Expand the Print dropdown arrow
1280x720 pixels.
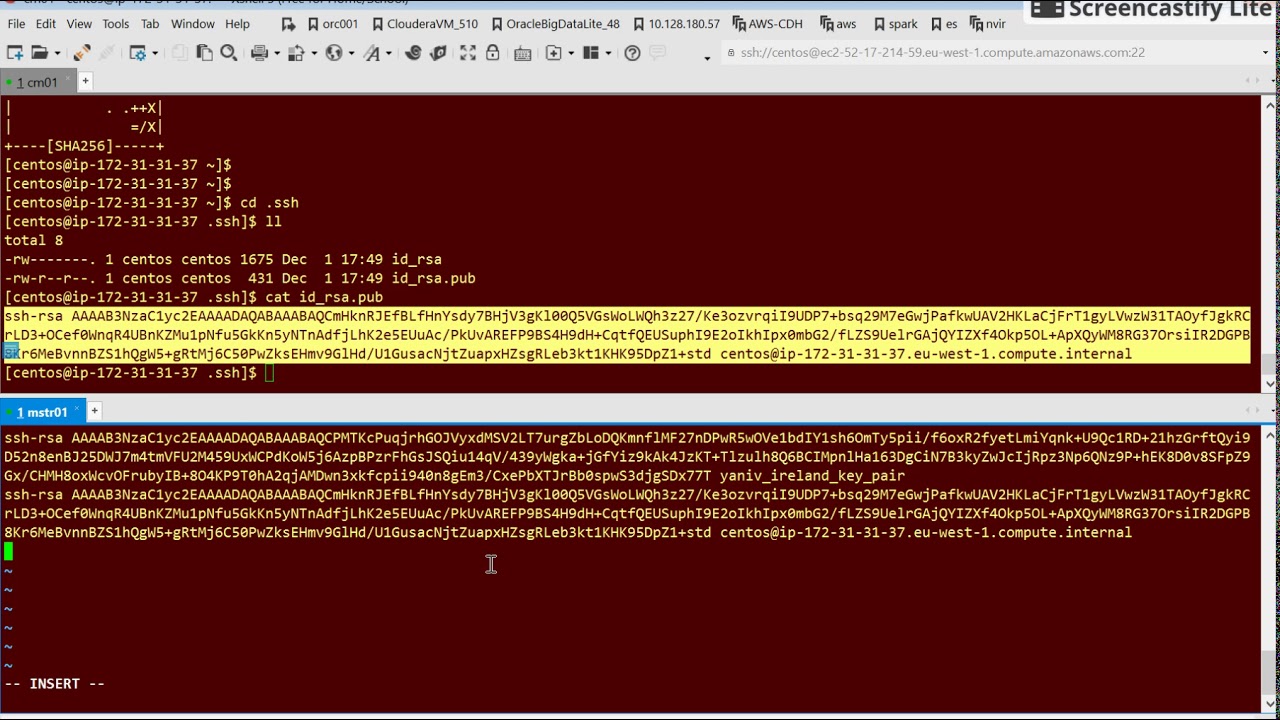click(x=277, y=53)
